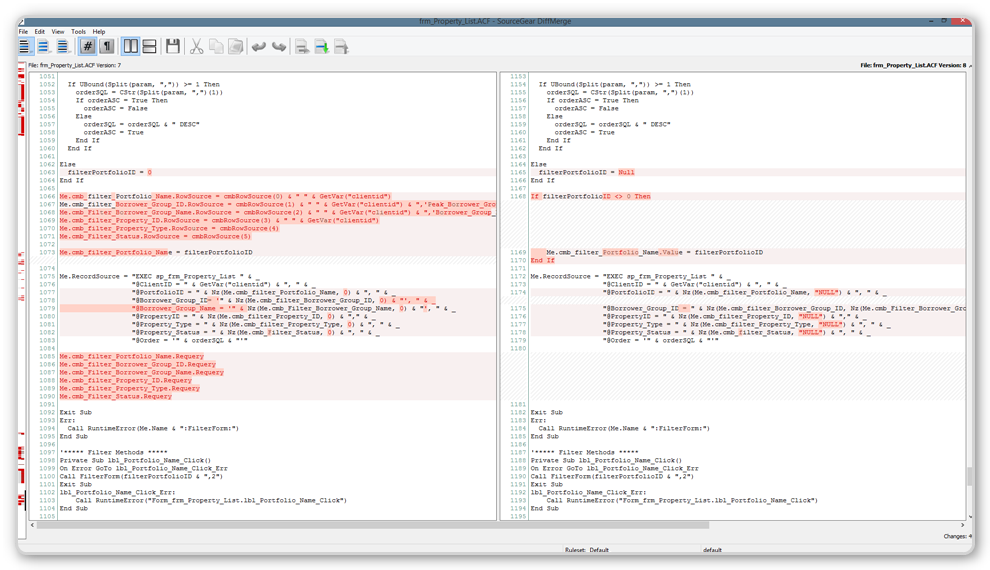Viewport: 990px width, 570px height.
Task: Click the Copy icon in the toolbar
Action: click(216, 46)
